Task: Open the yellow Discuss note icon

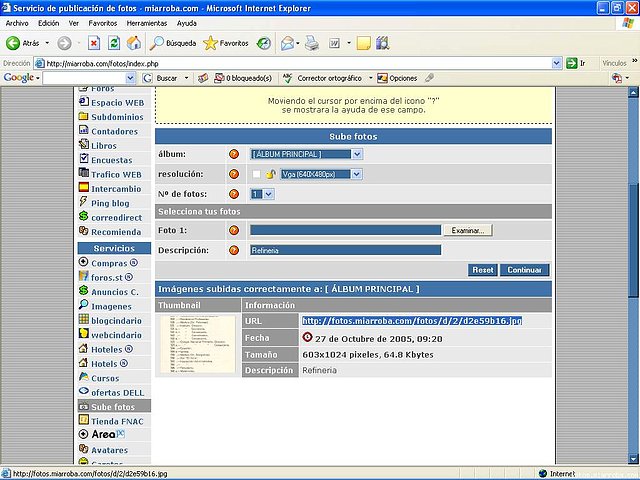Action: (x=363, y=43)
